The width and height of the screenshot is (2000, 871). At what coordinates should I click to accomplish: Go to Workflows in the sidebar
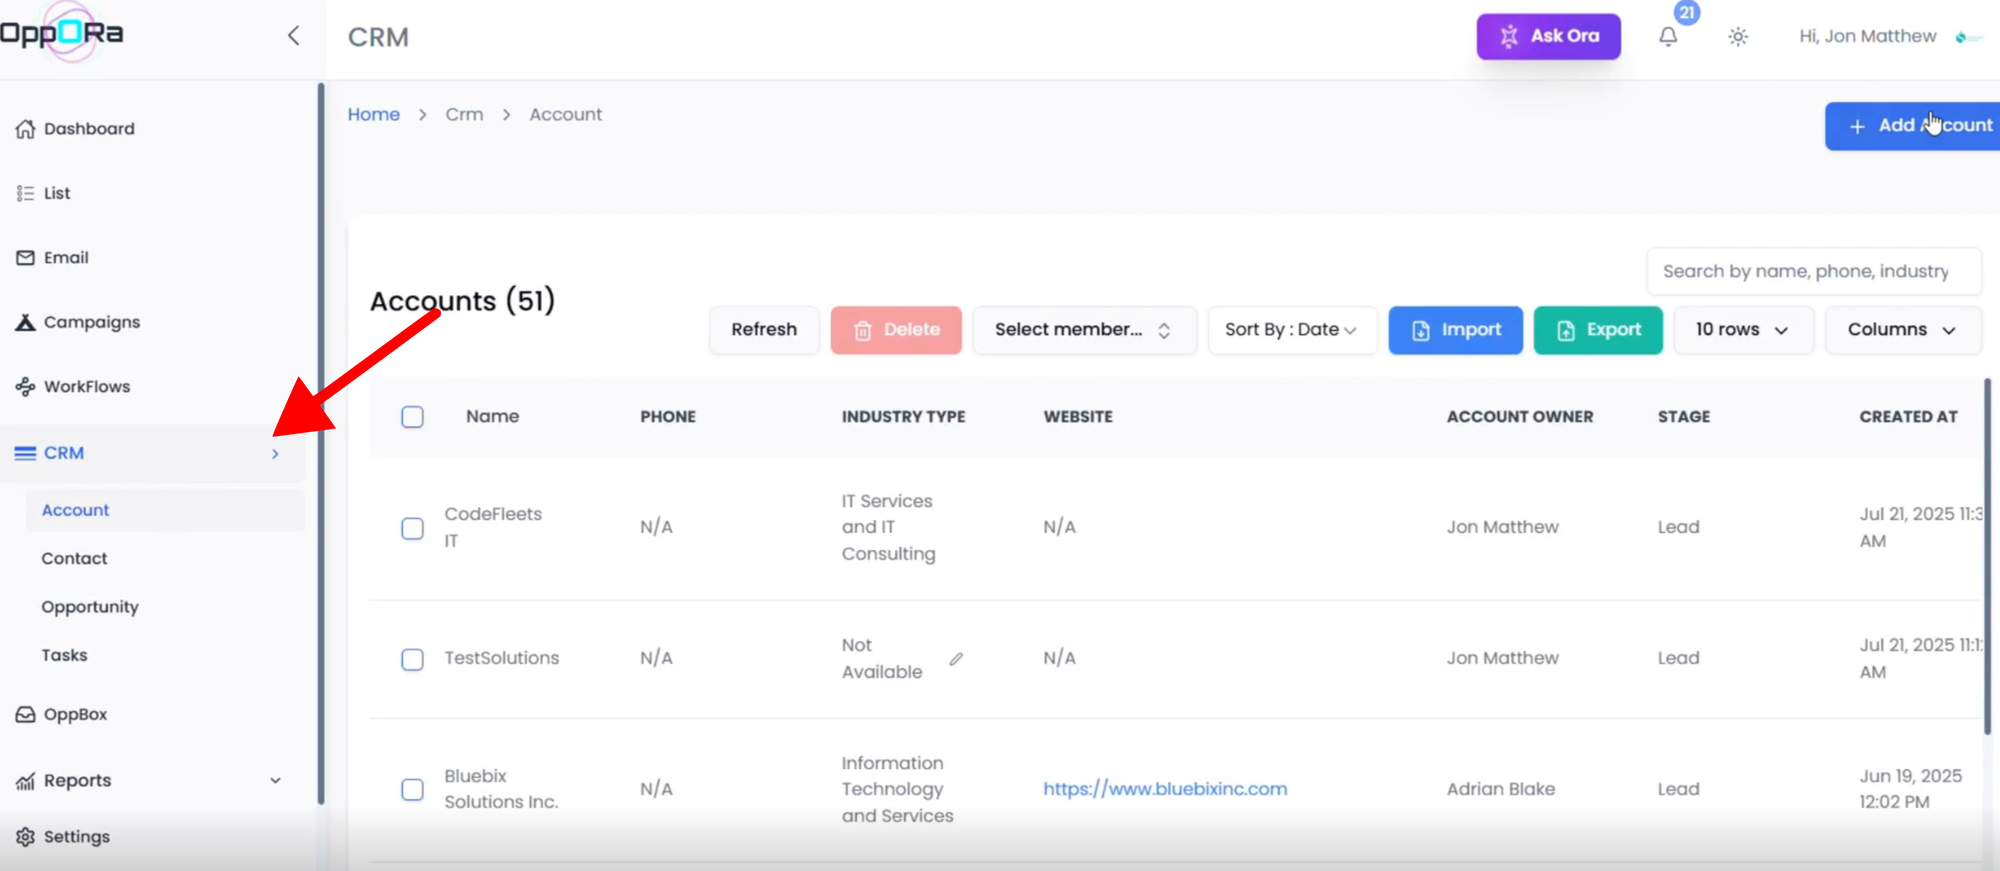point(86,387)
